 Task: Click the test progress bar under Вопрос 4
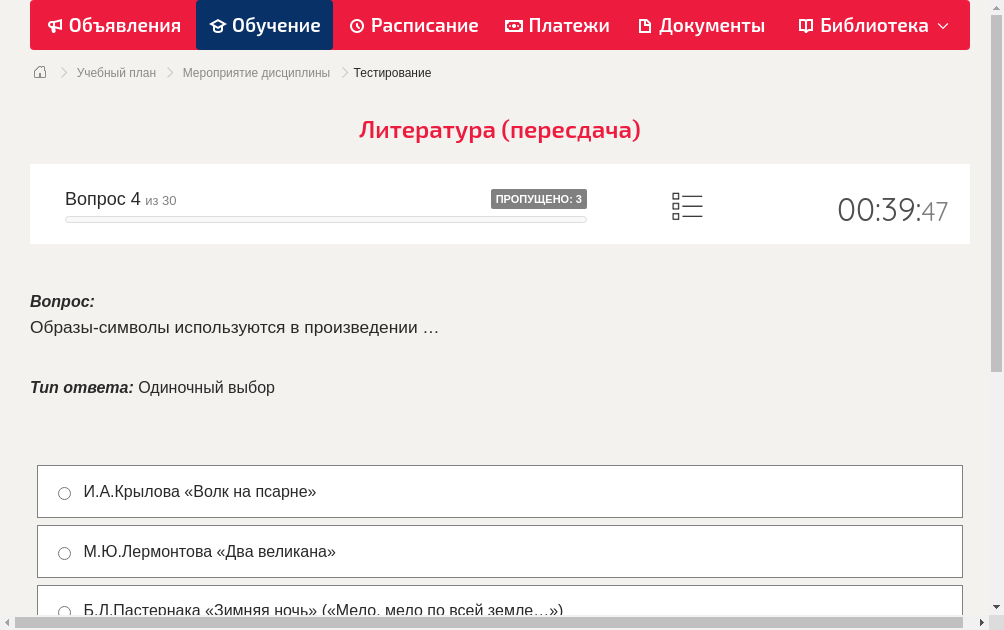point(325,219)
